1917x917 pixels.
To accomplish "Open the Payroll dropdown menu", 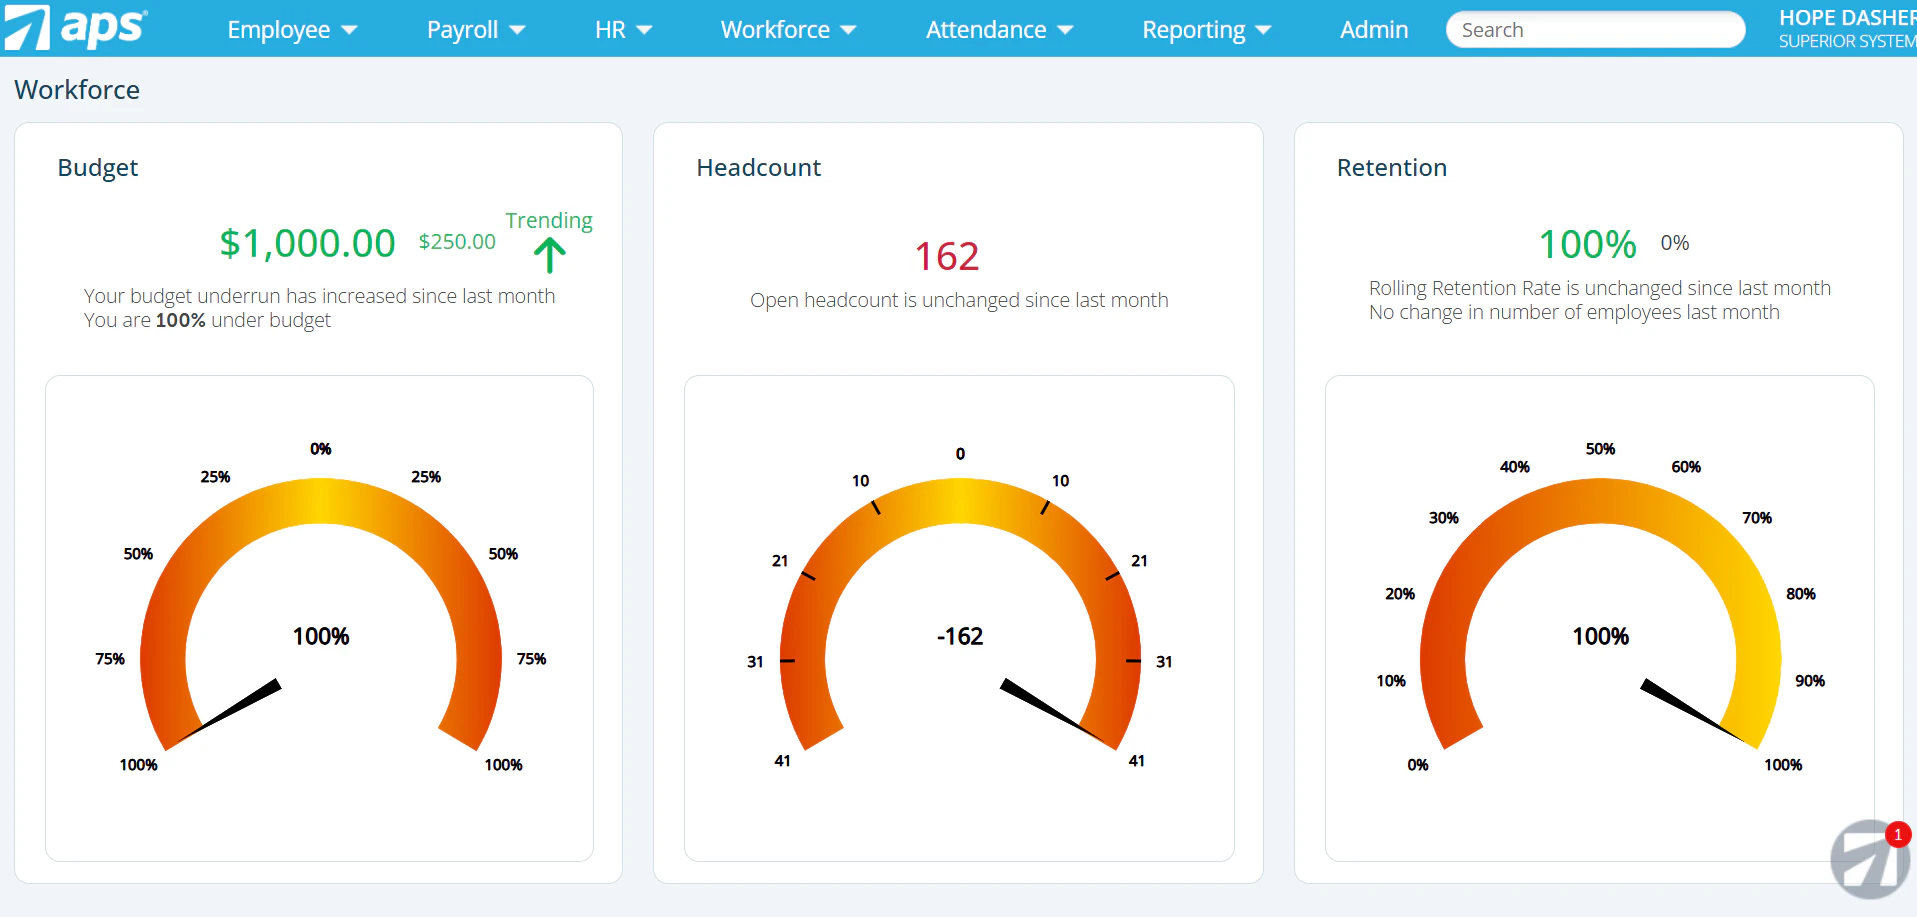I will pos(474,29).
